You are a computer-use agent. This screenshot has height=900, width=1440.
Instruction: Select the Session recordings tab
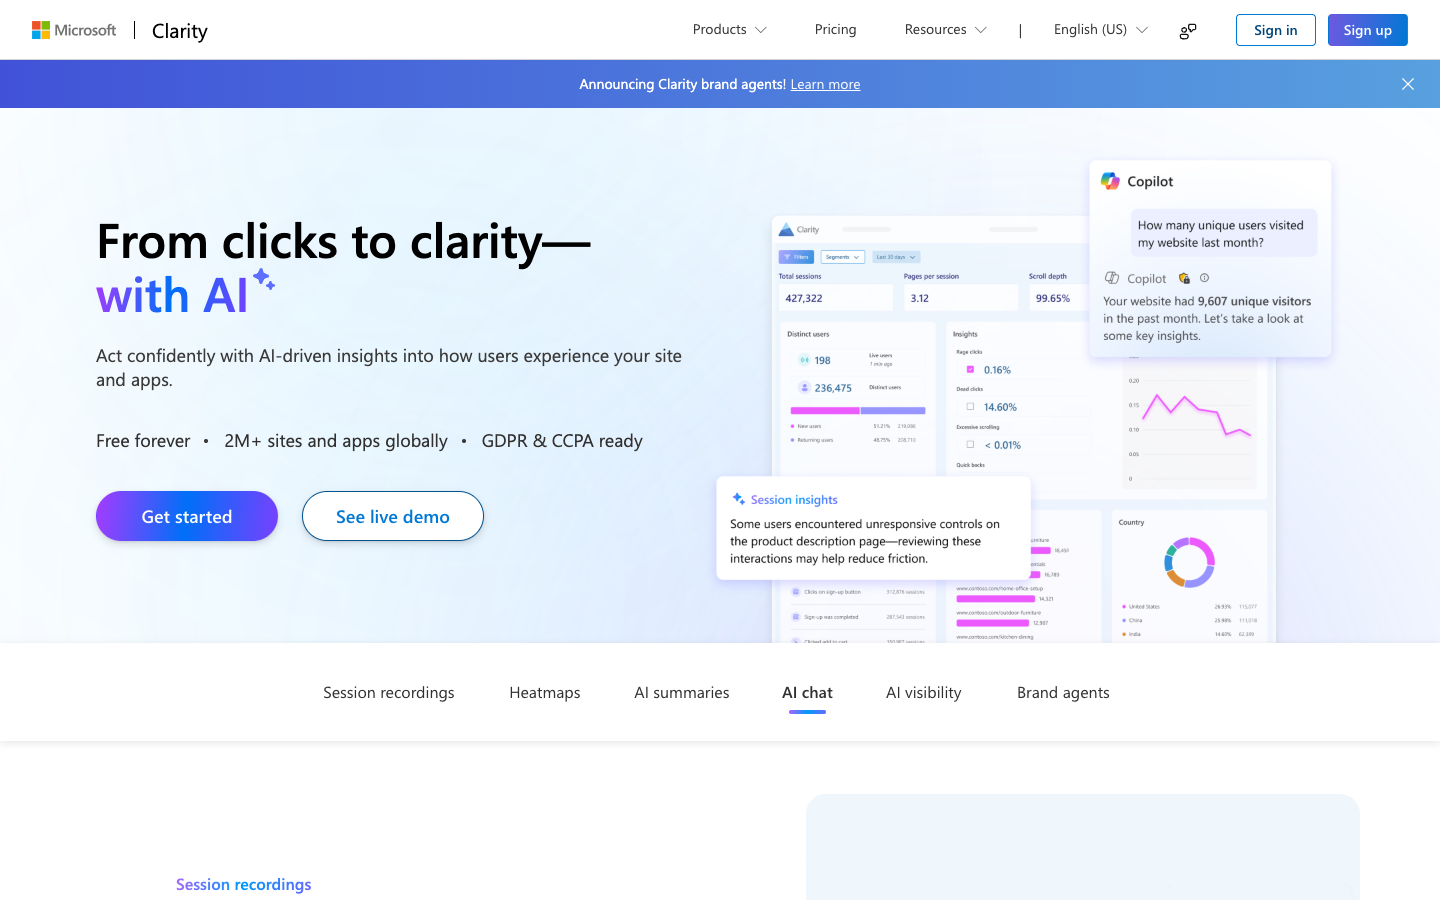coord(389,692)
